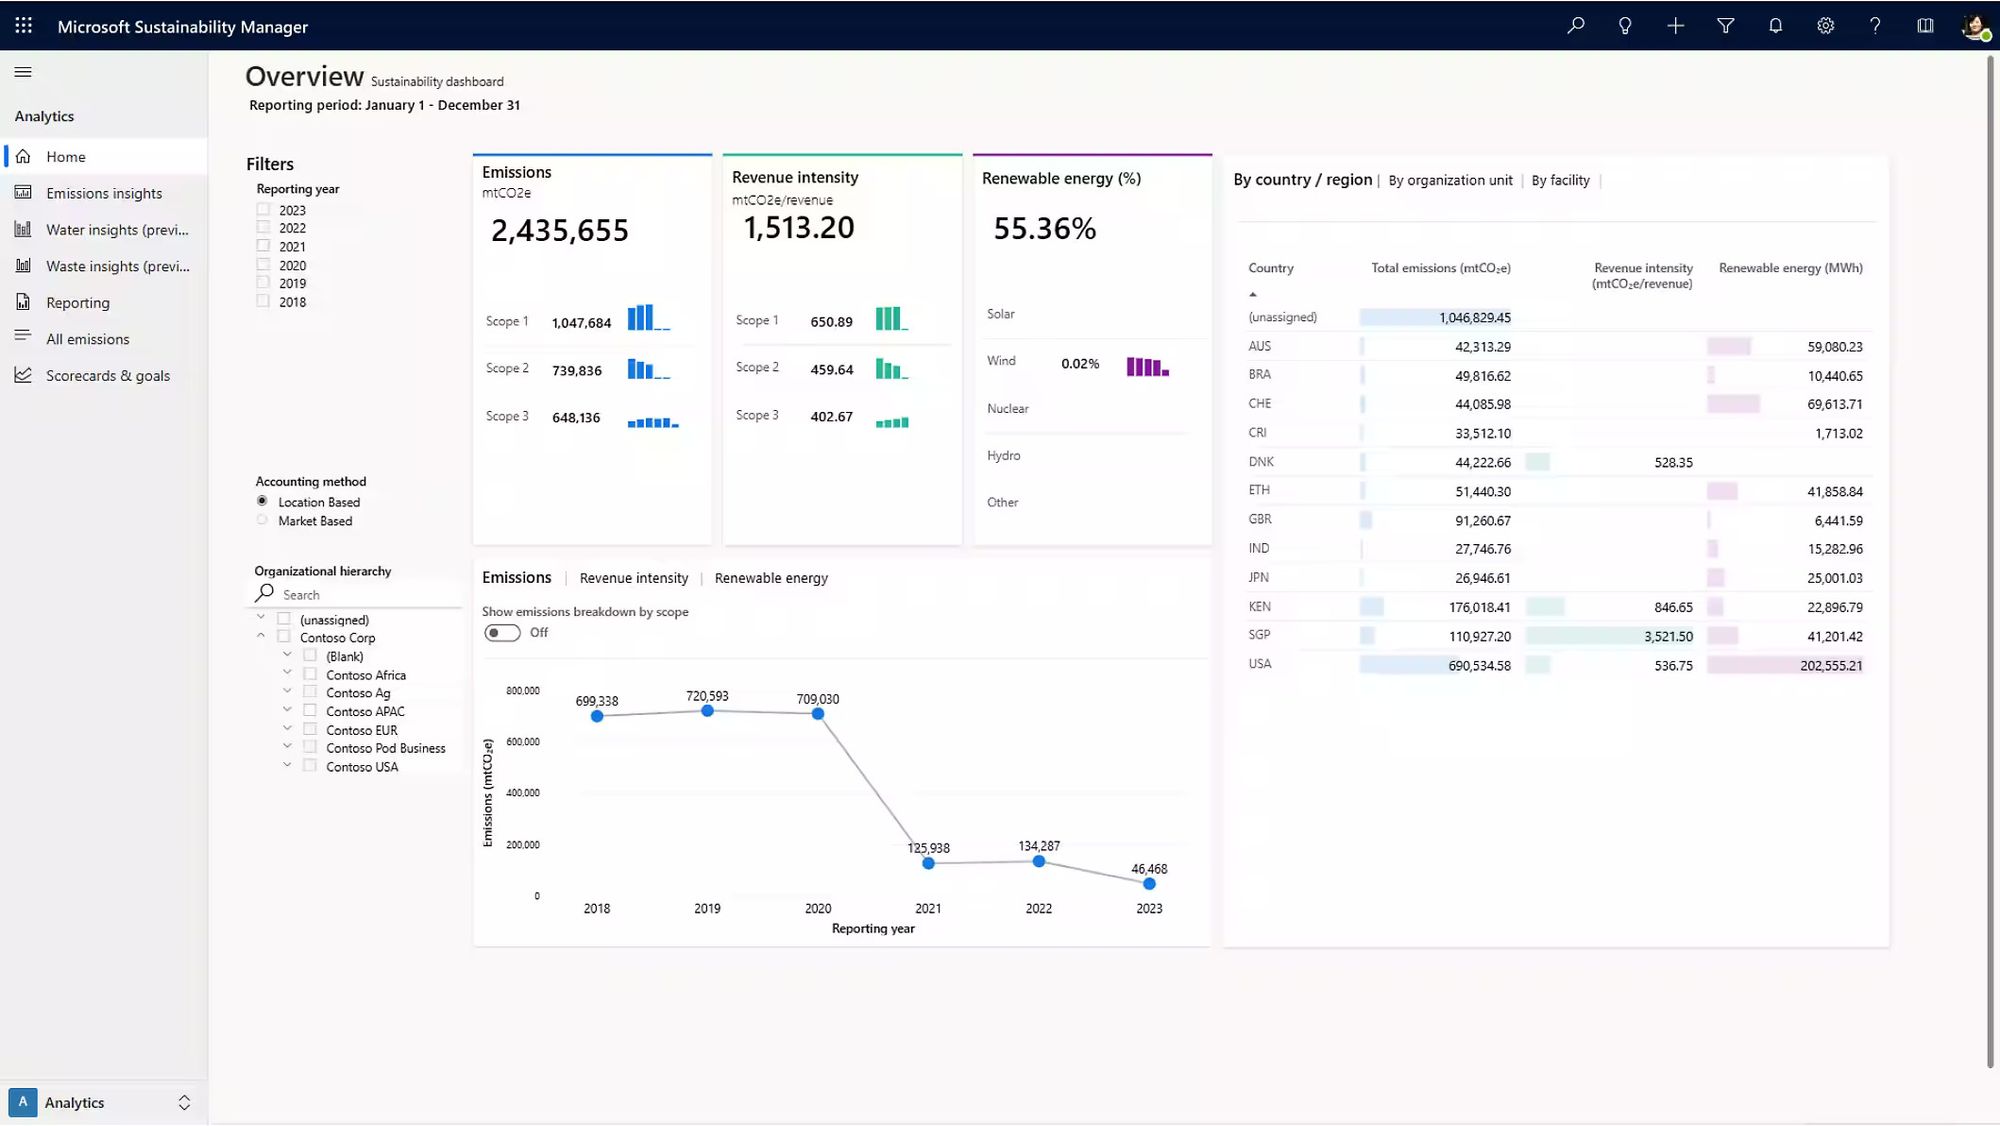The image size is (2000, 1126).
Task: Open Scorecards & goals
Action: 108,375
